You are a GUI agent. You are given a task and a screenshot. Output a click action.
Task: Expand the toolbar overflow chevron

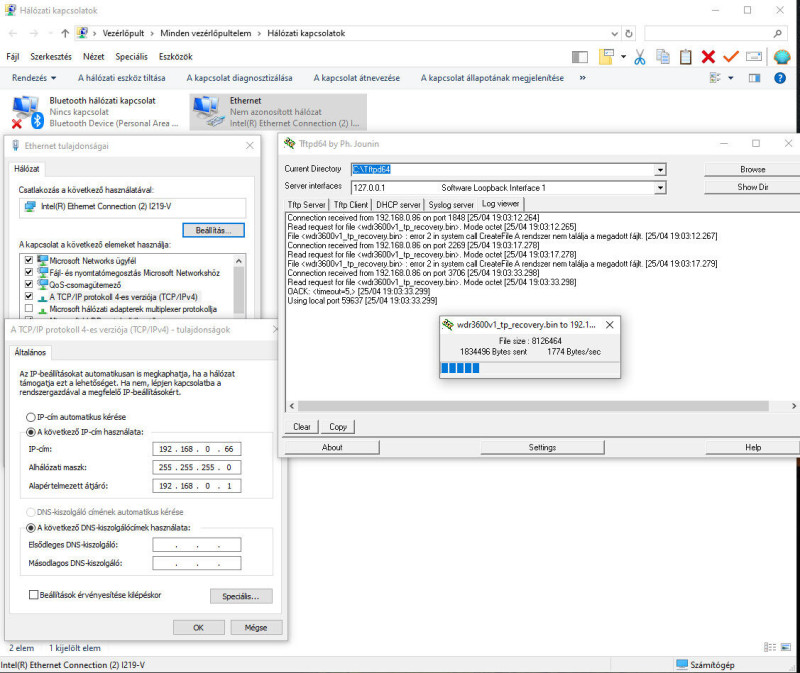click(x=582, y=78)
